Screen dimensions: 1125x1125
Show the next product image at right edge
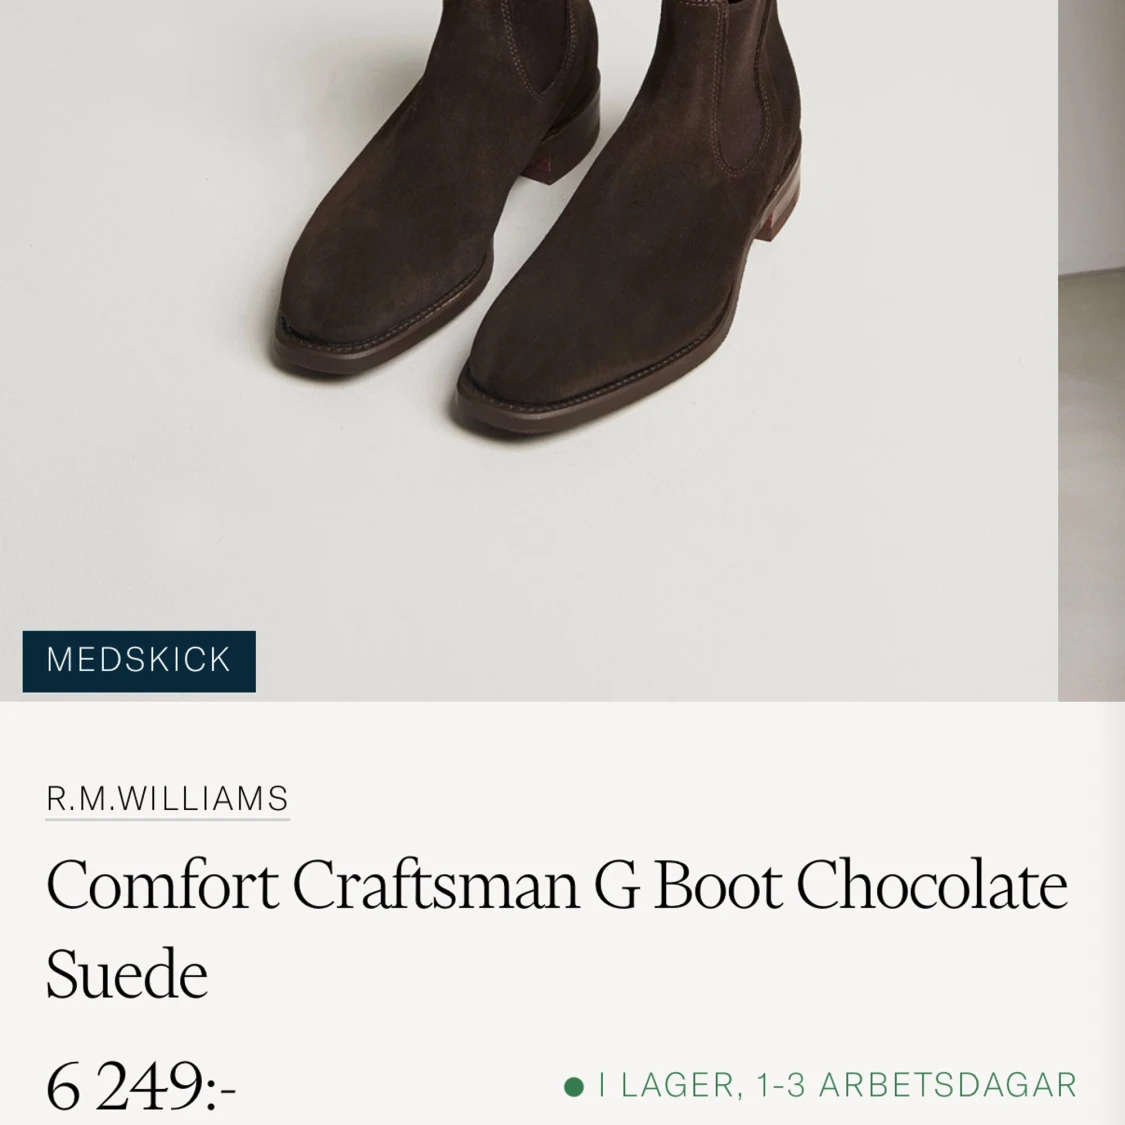[x=1091, y=350]
